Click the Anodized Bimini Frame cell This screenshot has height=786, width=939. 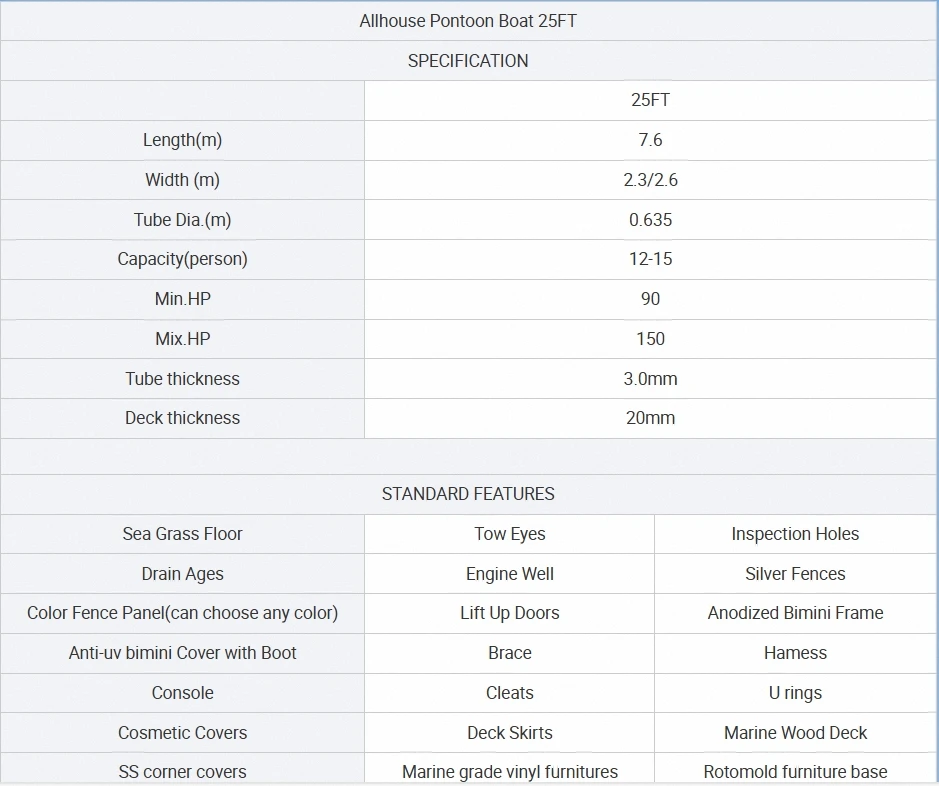pos(795,613)
